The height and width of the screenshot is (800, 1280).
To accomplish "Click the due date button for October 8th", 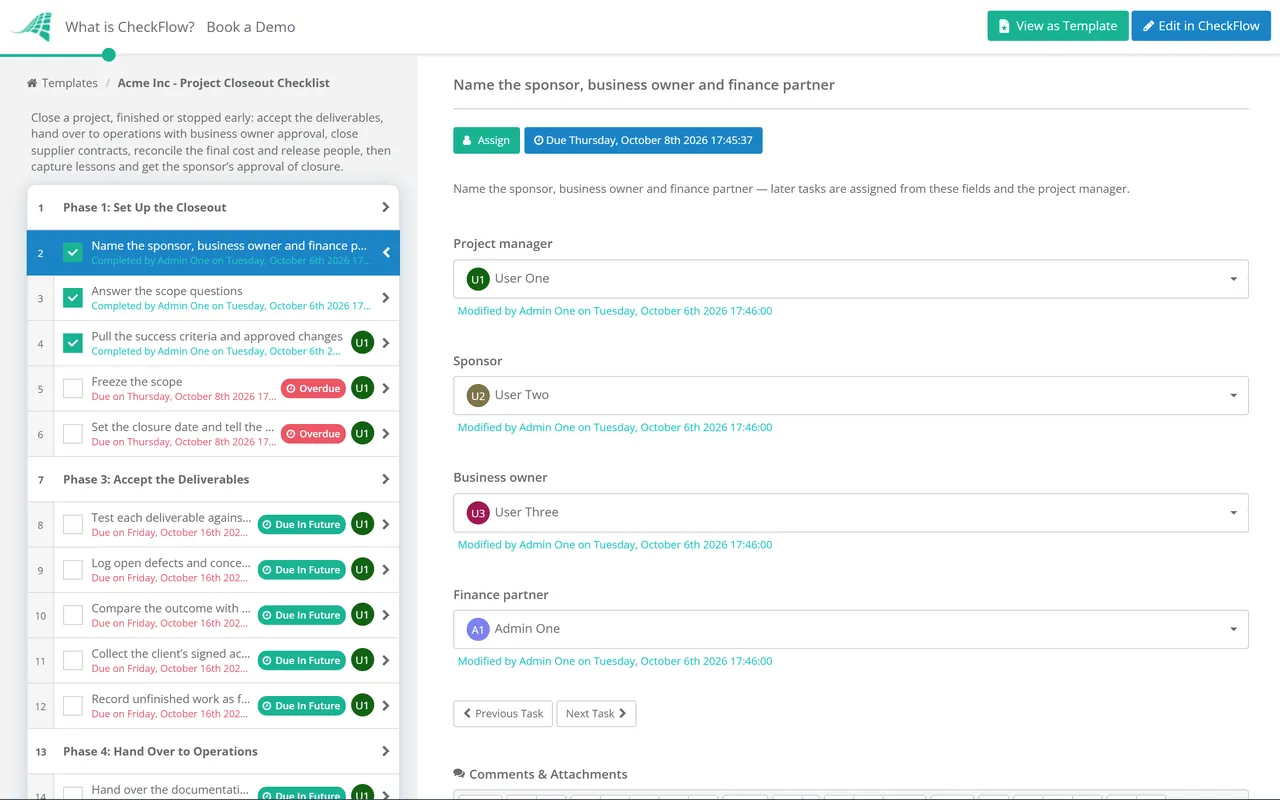I will click(643, 140).
